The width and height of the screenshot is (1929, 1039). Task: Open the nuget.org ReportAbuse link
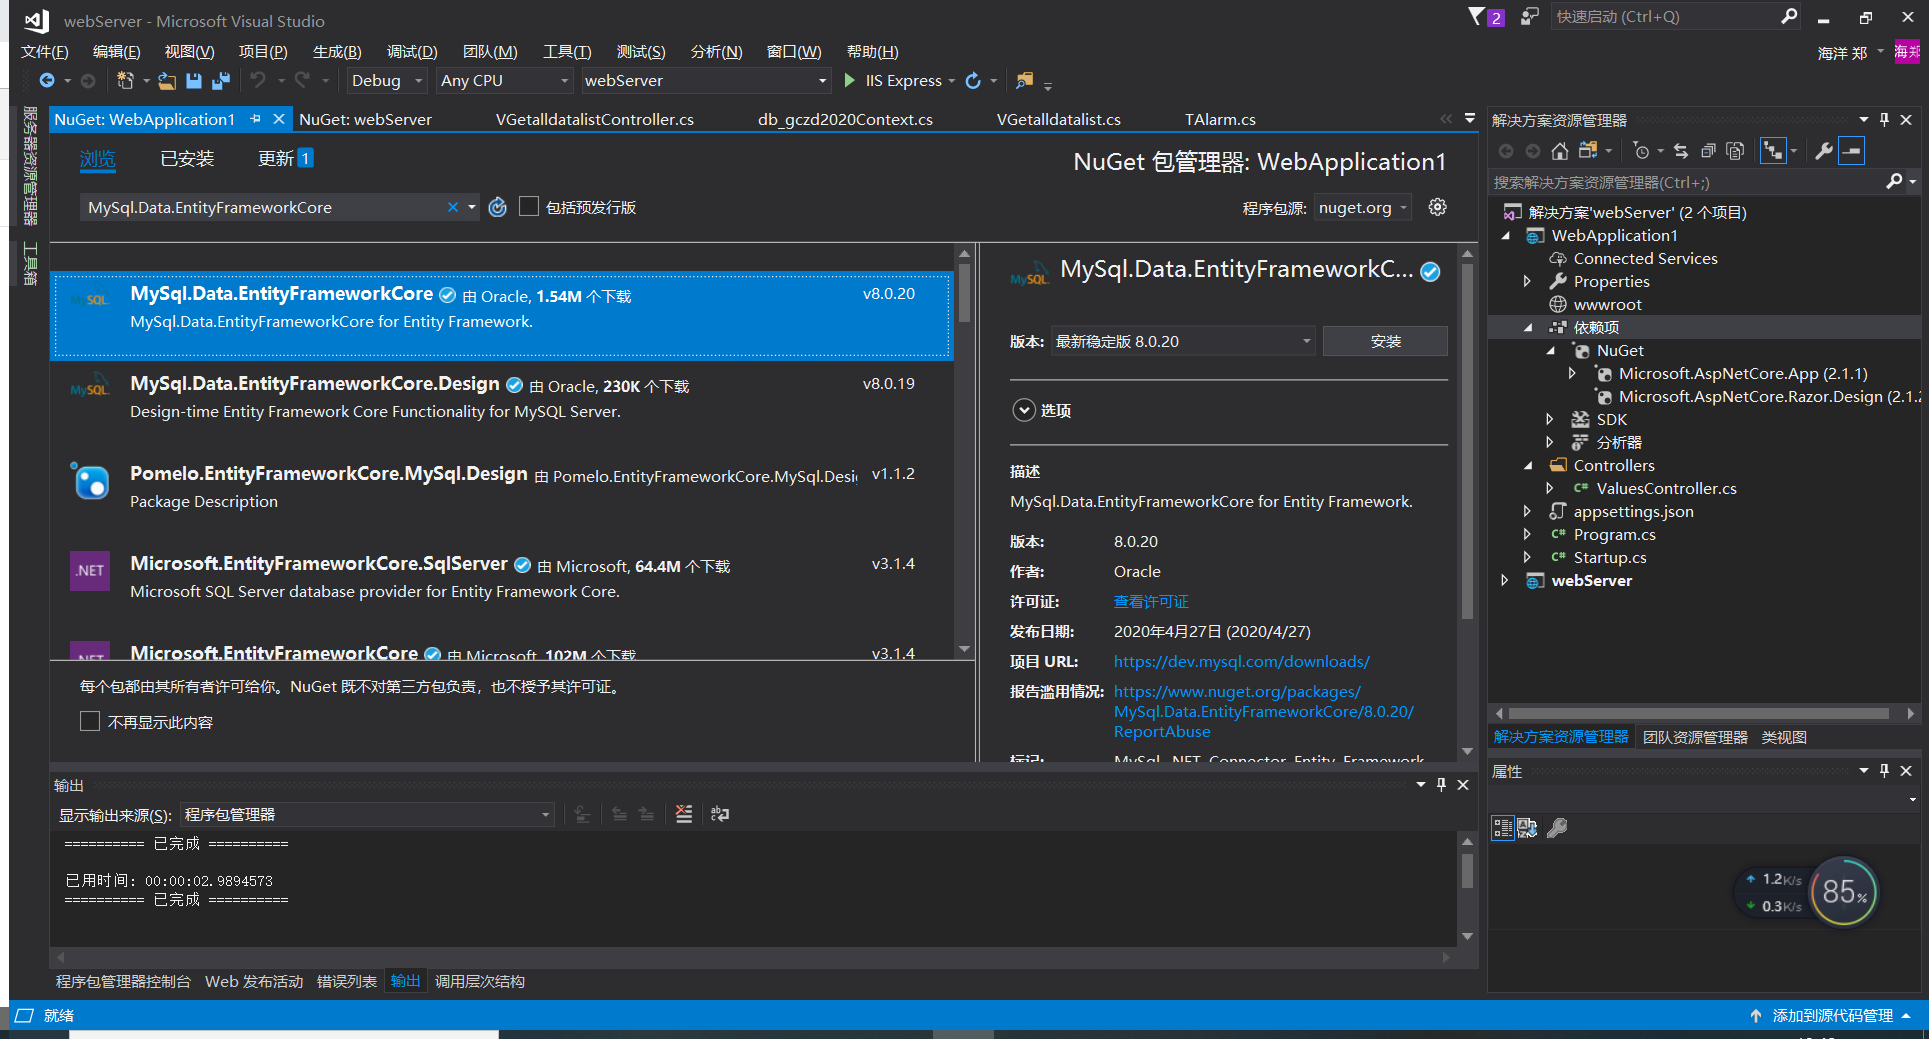coord(1264,712)
